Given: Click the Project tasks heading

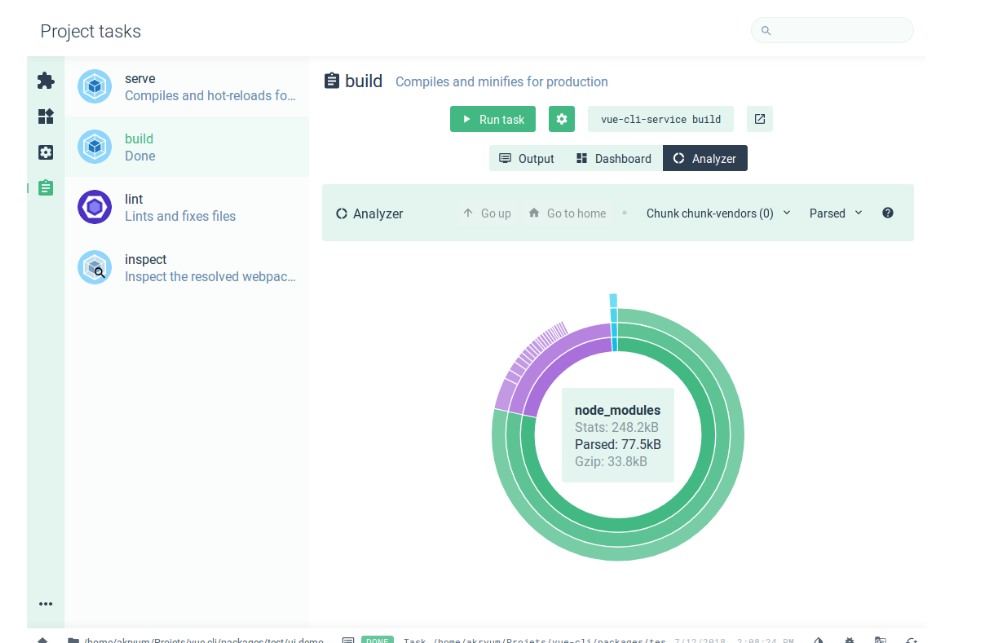Looking at the screenshot, I should [90, 31].
